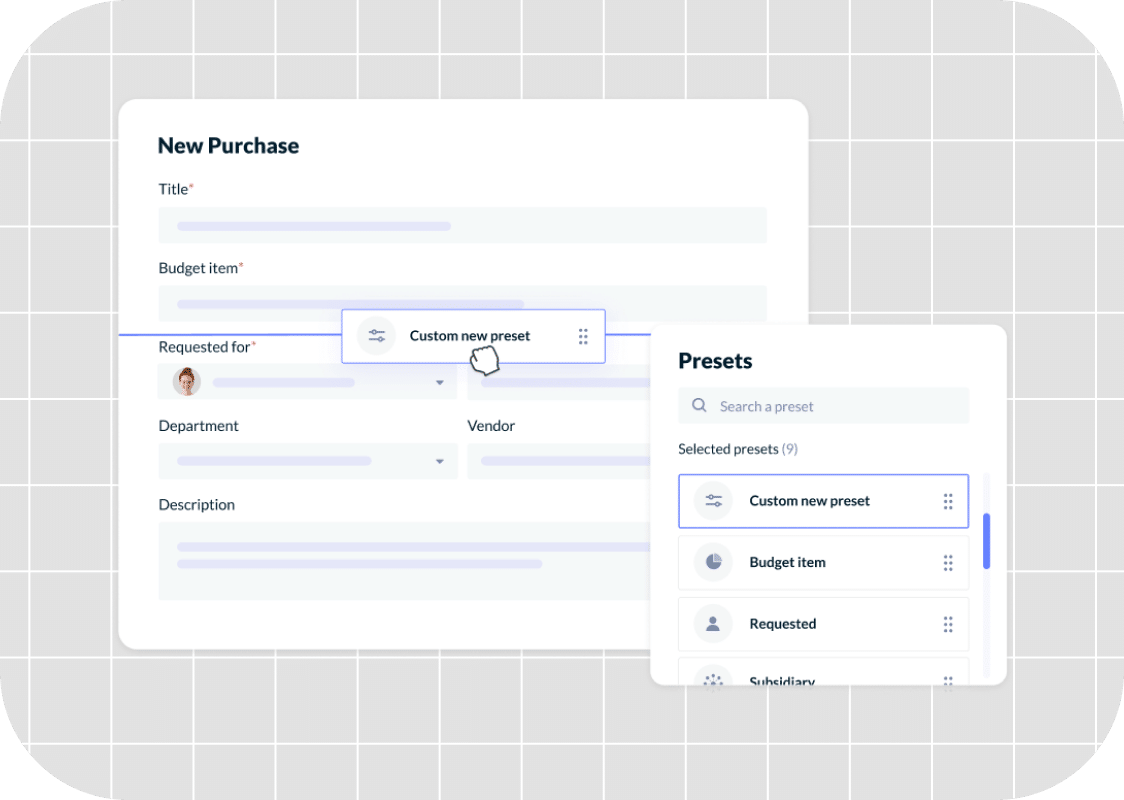The image size is (1124, 800).
Task: Click the Presets panel scrollbar thumb
Action: pos(986,541)
